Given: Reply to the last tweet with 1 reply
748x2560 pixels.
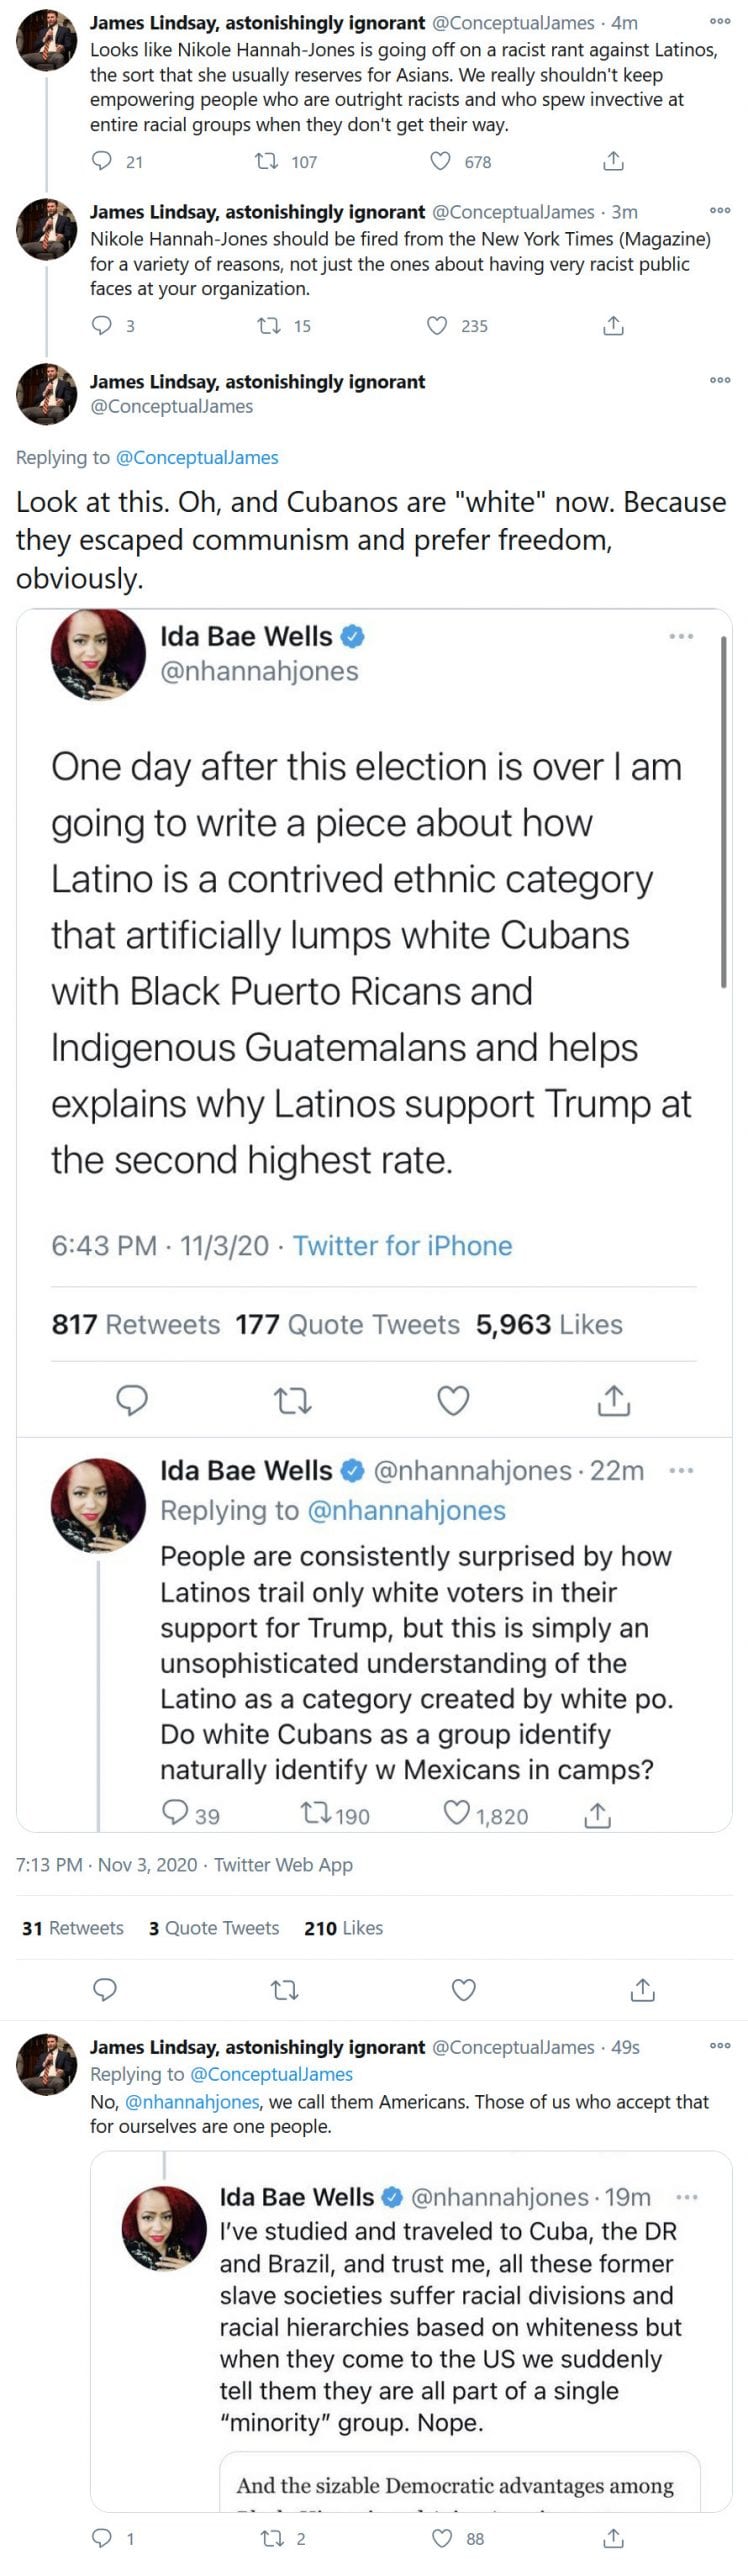Looking at the screenshot, I should click(102, 2538).
